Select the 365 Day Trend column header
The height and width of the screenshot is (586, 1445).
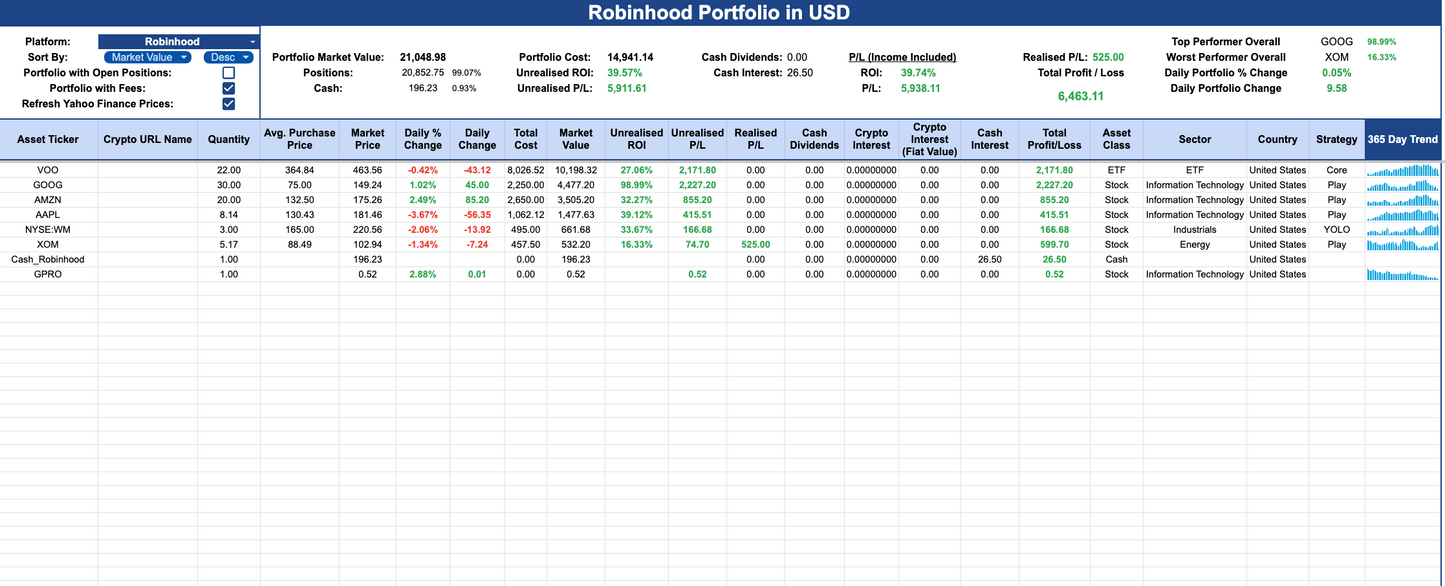tap(1403, 139)
